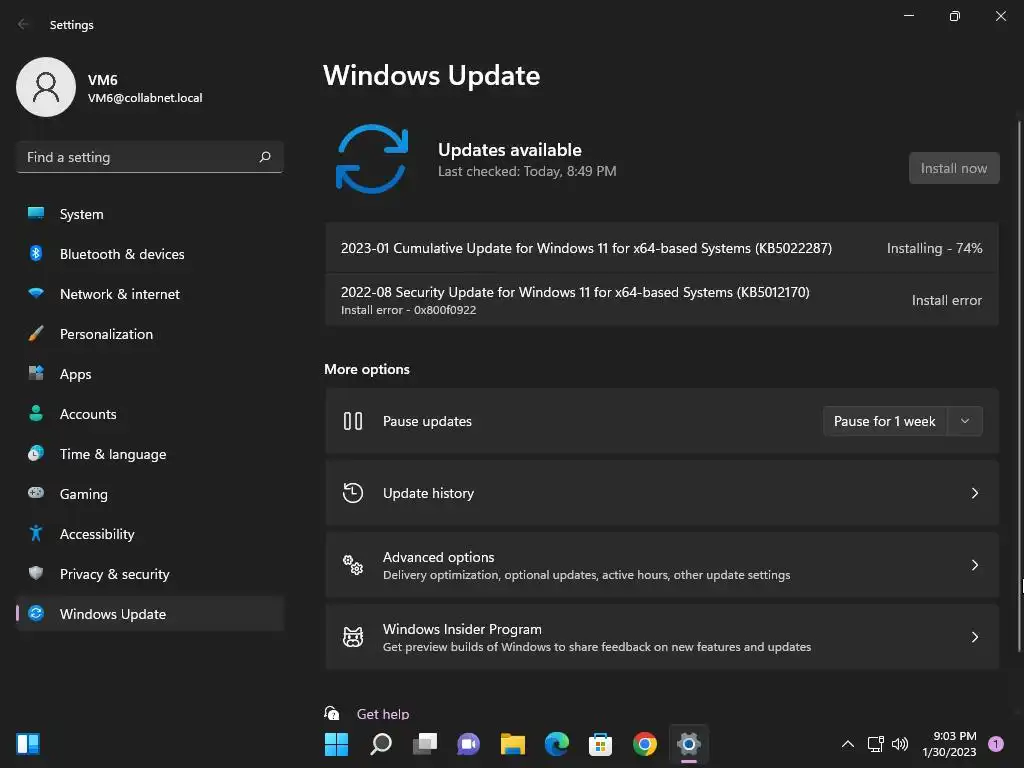1024x768 pixels.
Task: Click the volume speaker tray icon
Action: pos(900,744)
